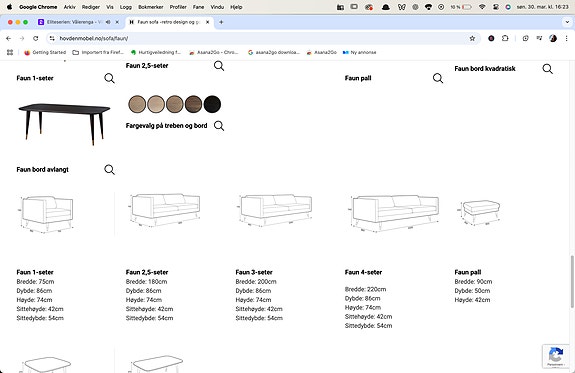Open Wi-Fi status in menu bar
Screen dimensions: 575x373
pos(482,7)
